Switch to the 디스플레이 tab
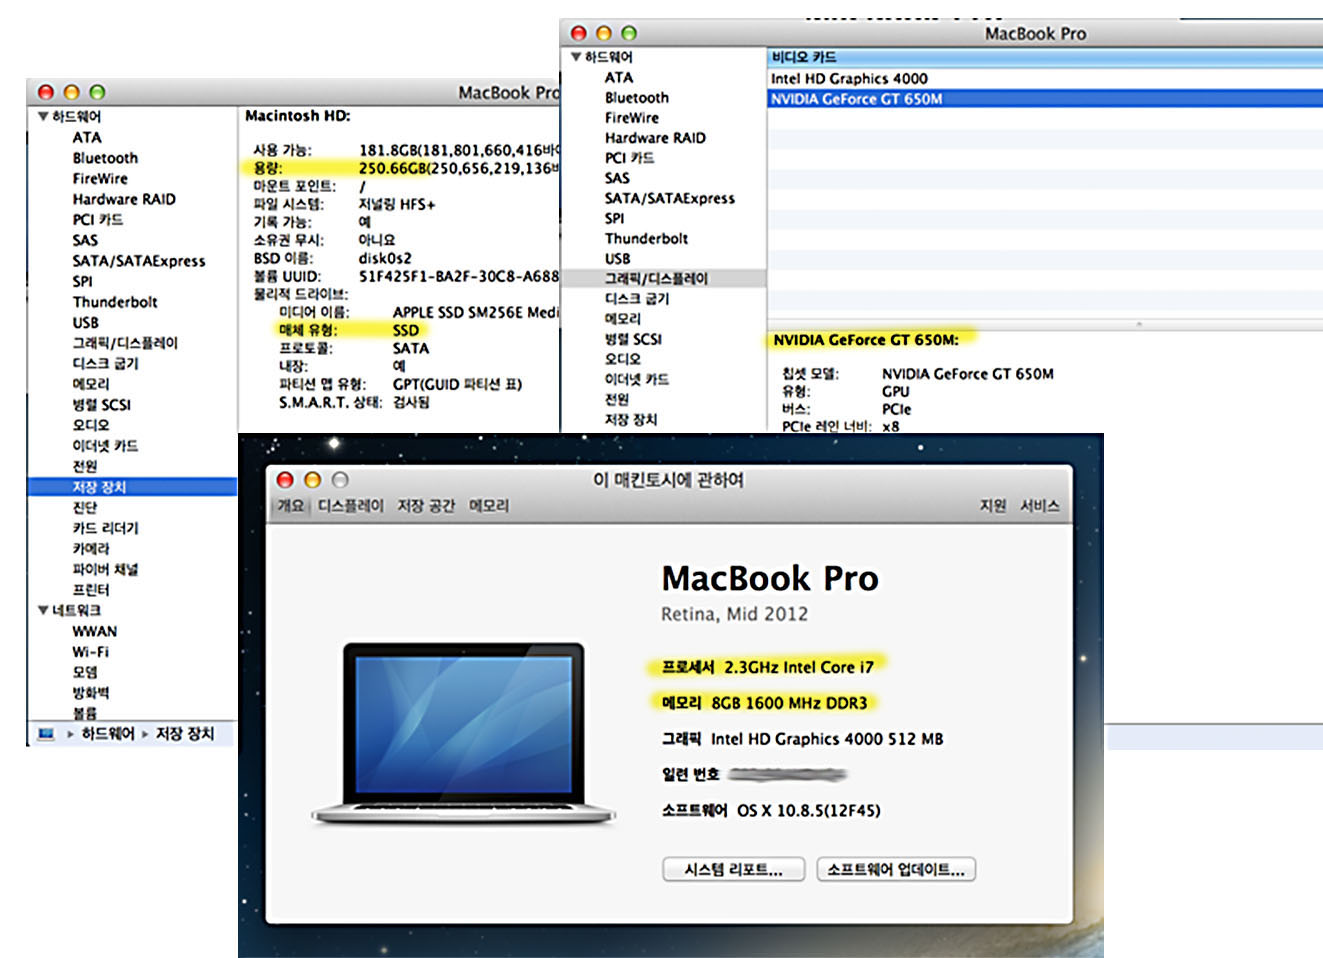Image resolution: width=1323 pixels, height=958 pixels. pos(350,506)
